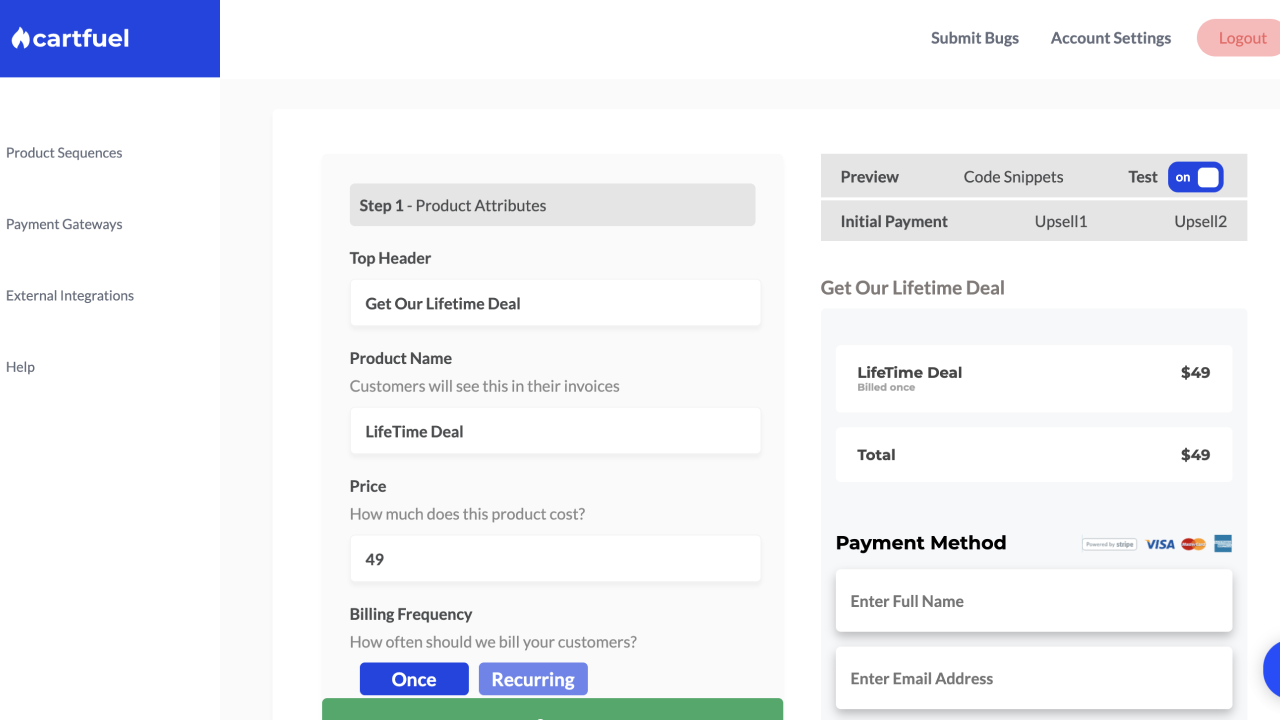1280x720 pixels.
Task: Turn off the Test mode toggle
Action: (1195, 177)
